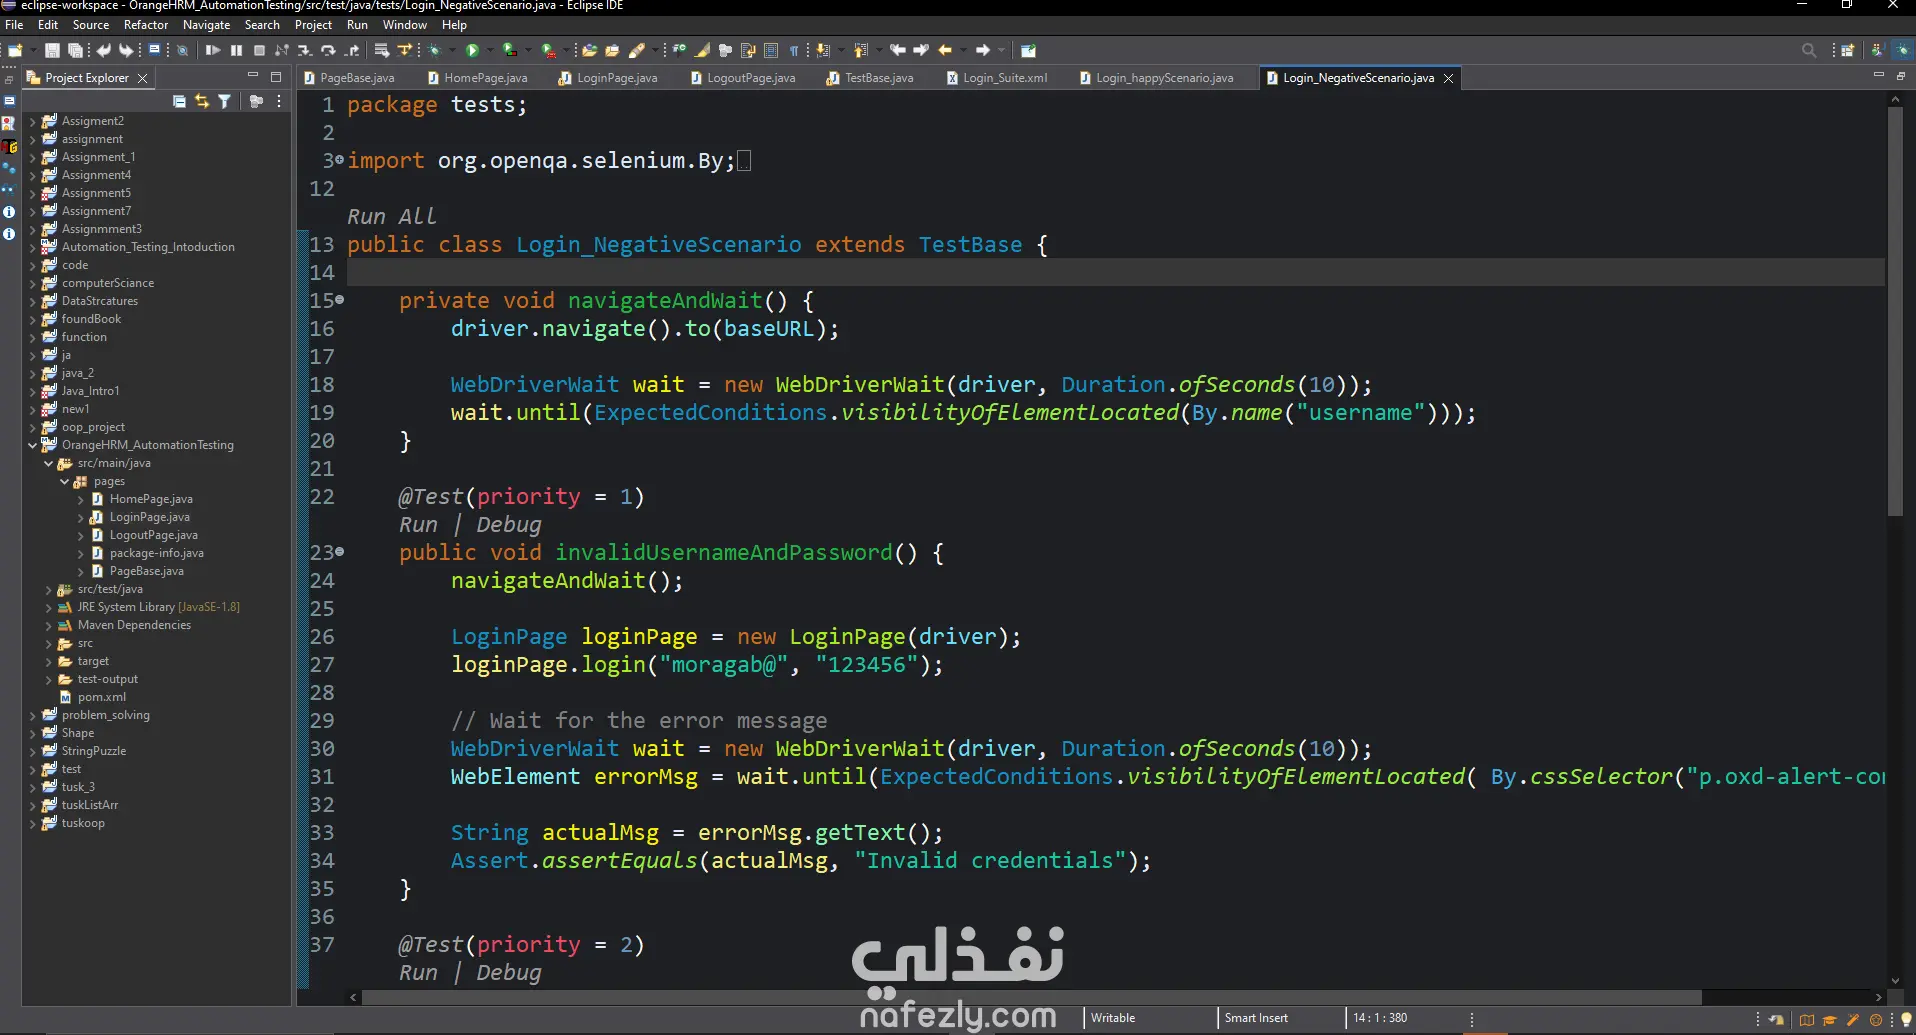Switch to the HomePage.java editor tab
This screenshot has width=1916, height=1035.
tap(477, 78)
